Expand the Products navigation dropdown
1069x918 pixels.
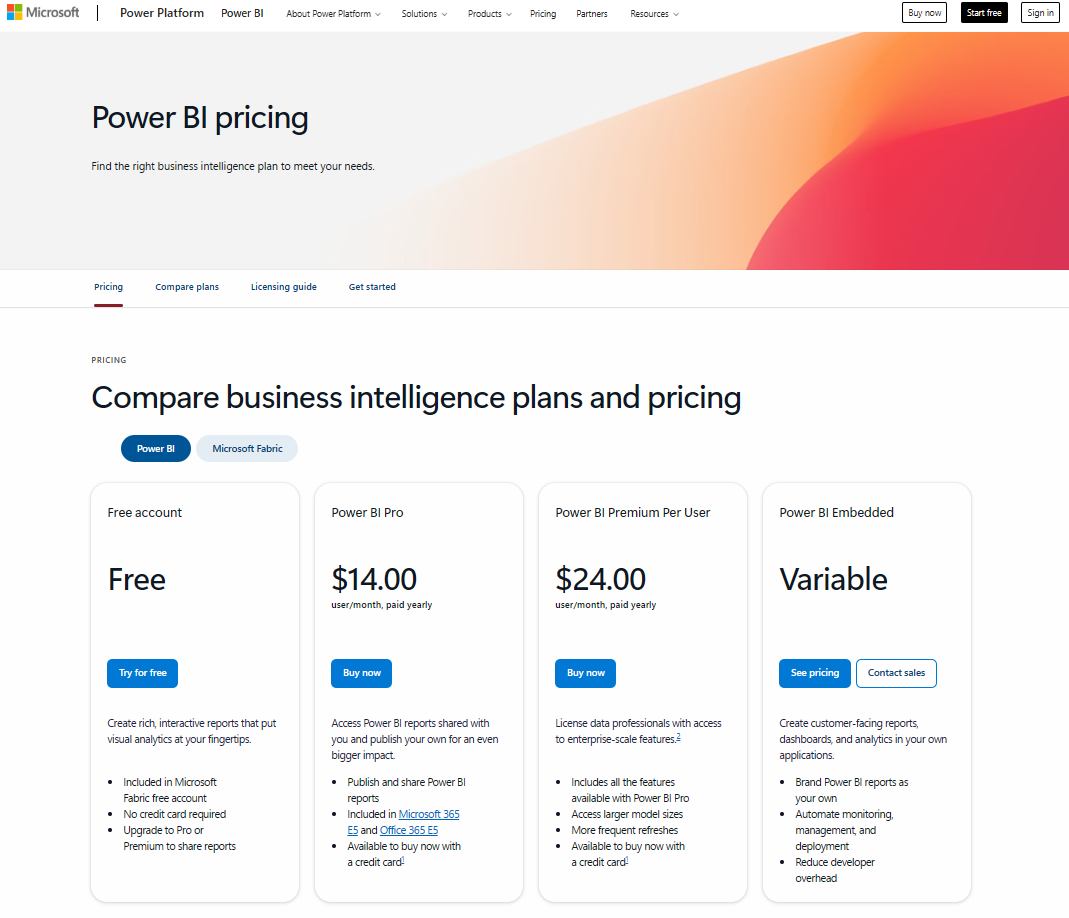click(488, 13)
